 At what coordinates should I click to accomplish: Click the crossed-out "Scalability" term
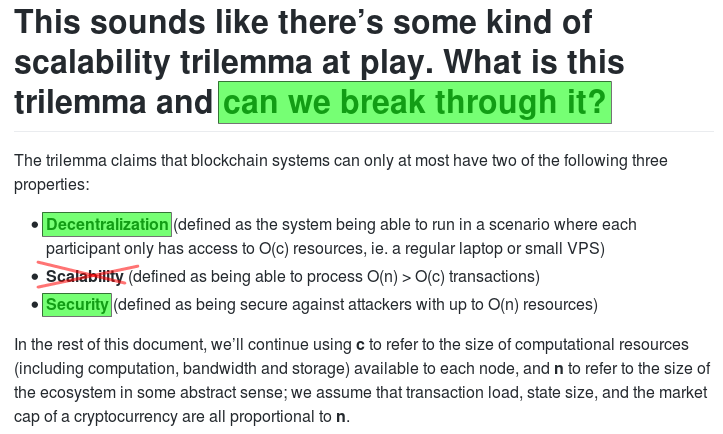pos(85,276)
